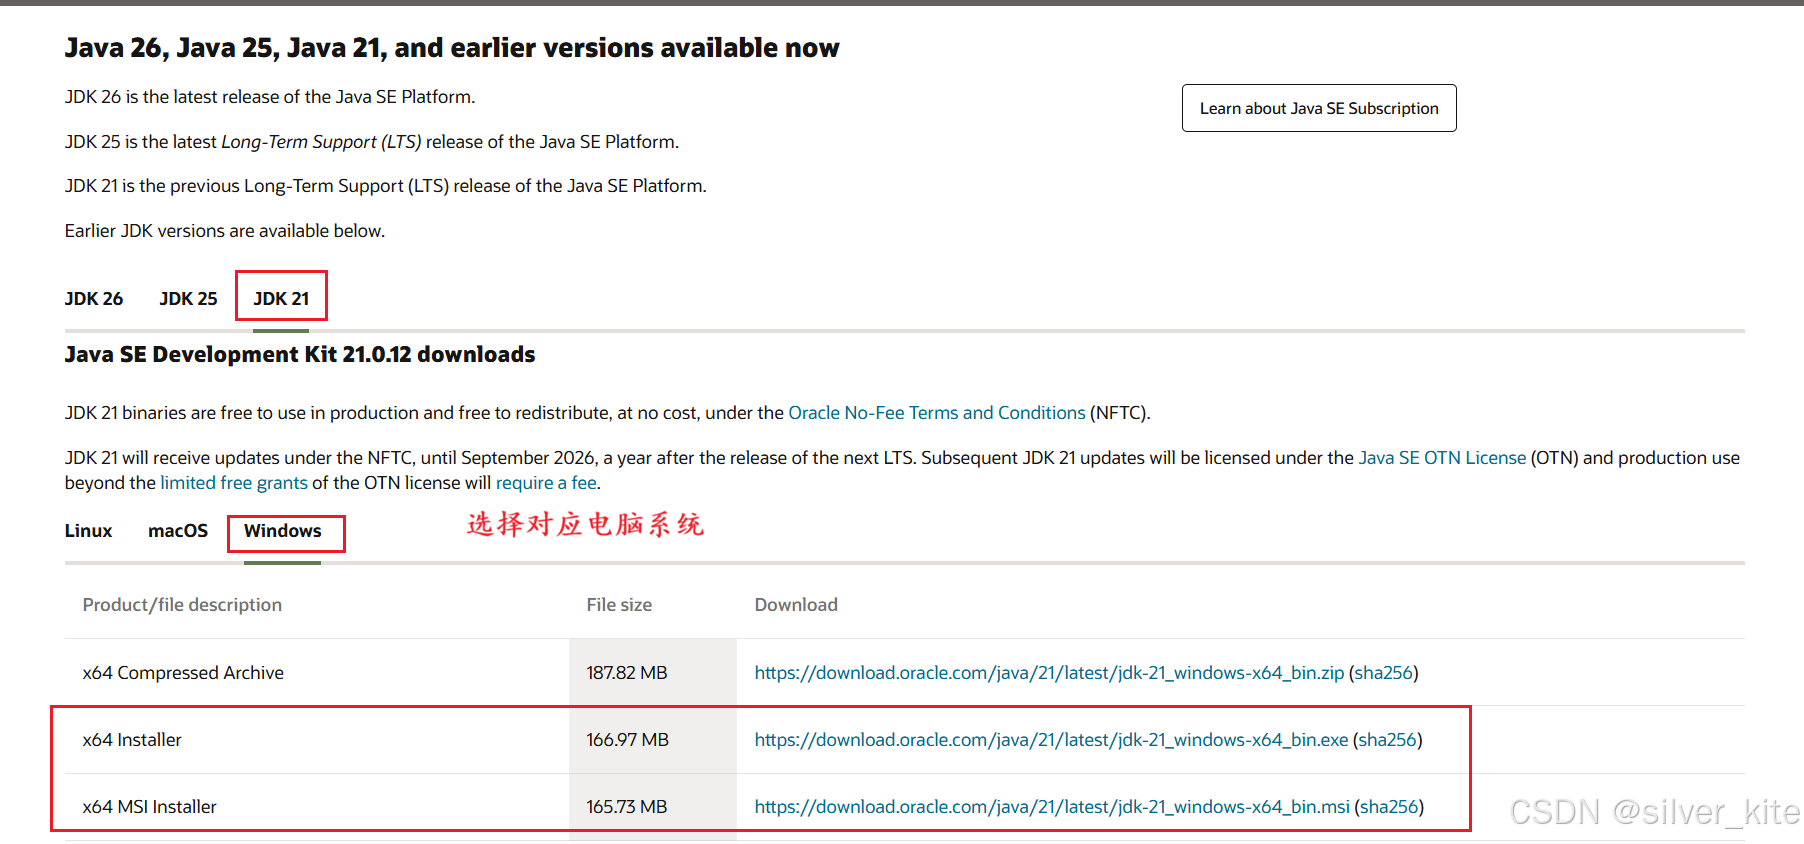Follow the require a fee link
The height and width of the screenshot is (844, 1804).
coord(546,483)
